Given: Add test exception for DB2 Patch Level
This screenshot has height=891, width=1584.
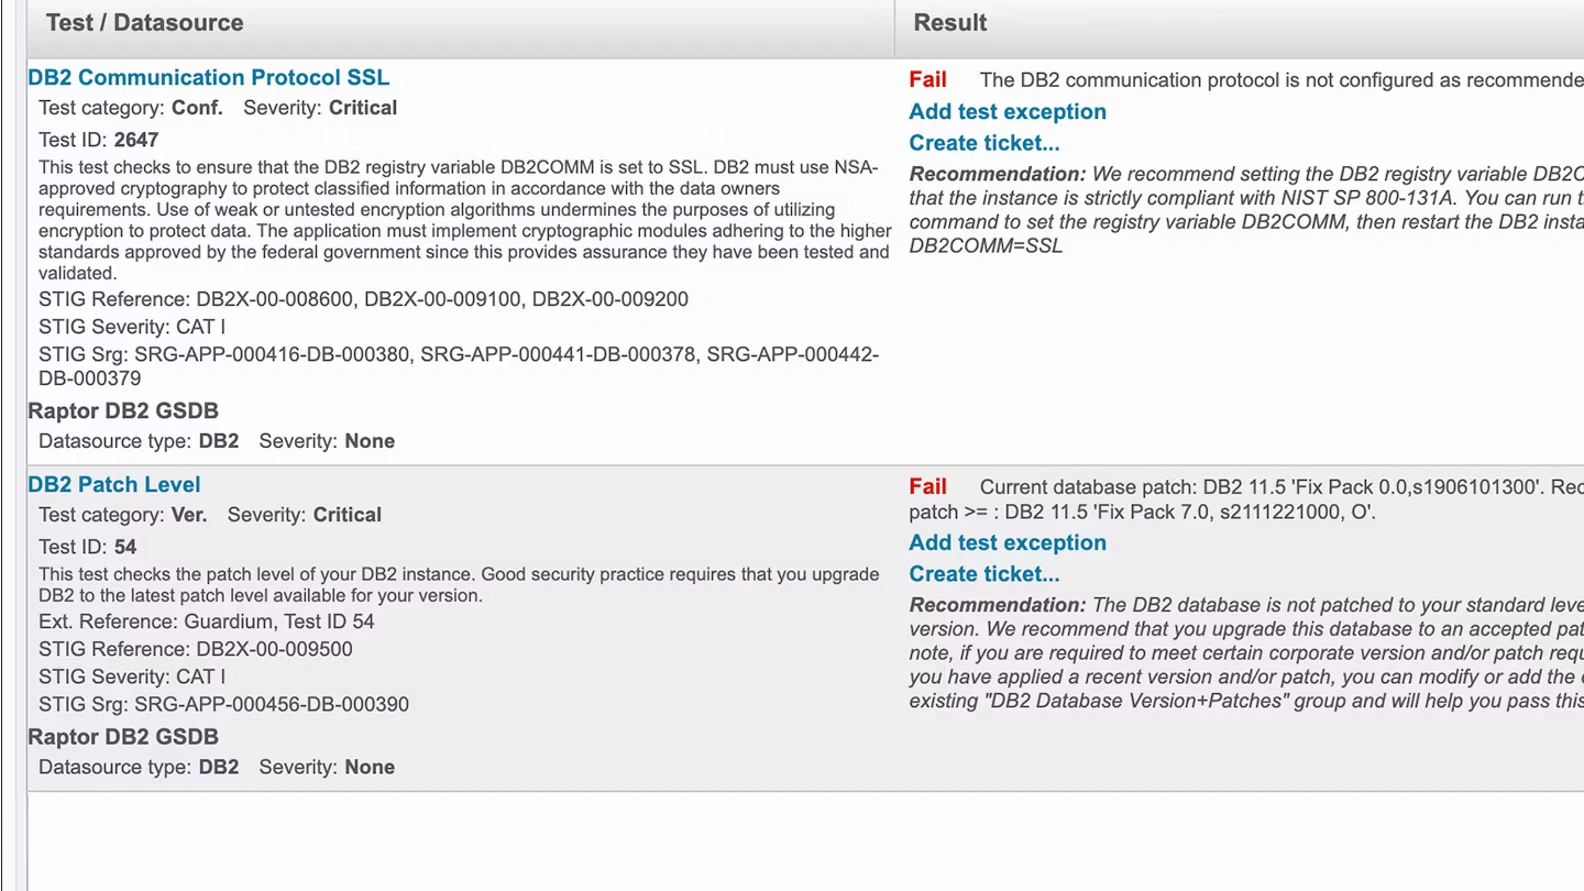Looking at the screenshot, I should (x=1007, y=543).
